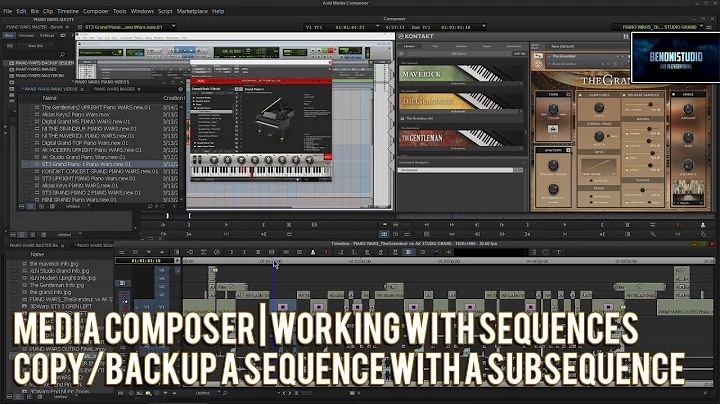The width and height of the screenshot is (720, 404).
Task: Click the down arrow icon in timeline toolbar
Action: tap(149, 252)
